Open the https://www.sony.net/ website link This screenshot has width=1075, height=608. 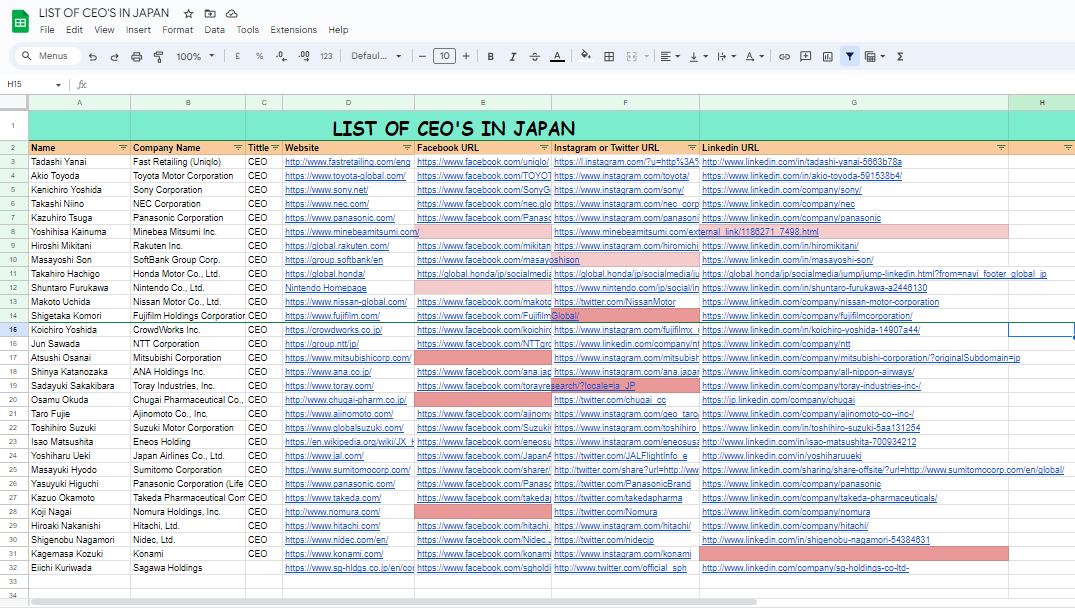(326, 190)
